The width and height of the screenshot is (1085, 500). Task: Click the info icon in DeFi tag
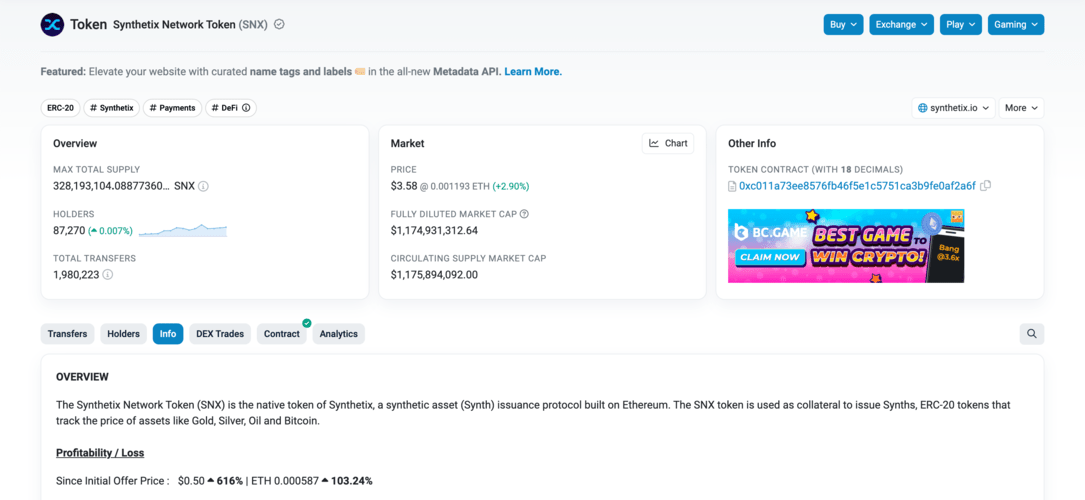pos(246,108)
